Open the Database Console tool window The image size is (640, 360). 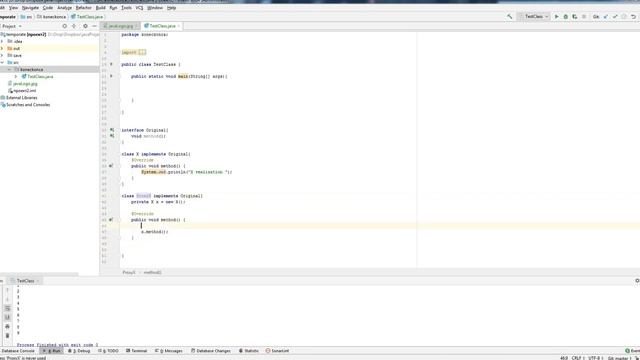[x=18, y=351]
